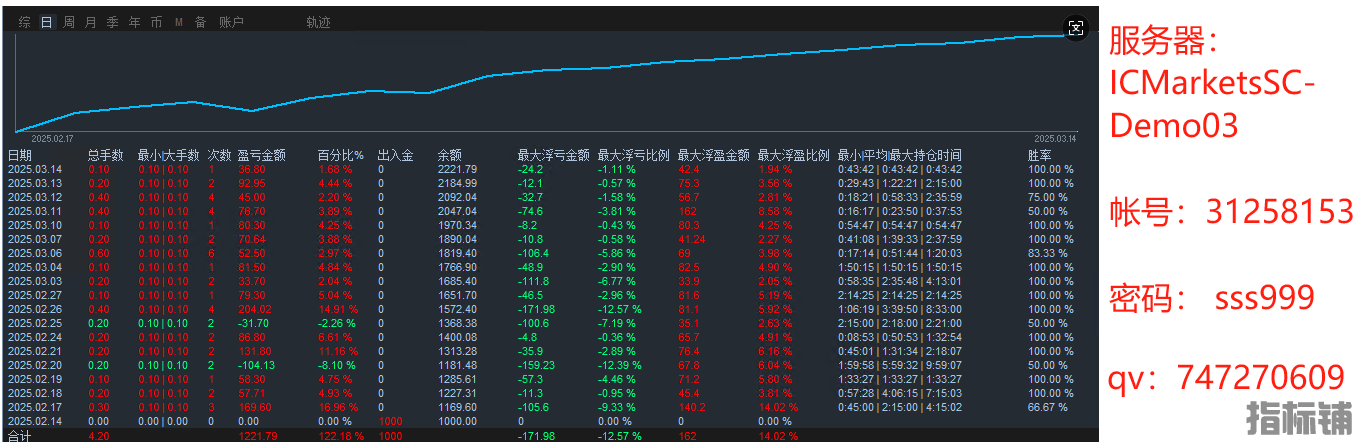Click the loss value -104.13

(255, 365)
